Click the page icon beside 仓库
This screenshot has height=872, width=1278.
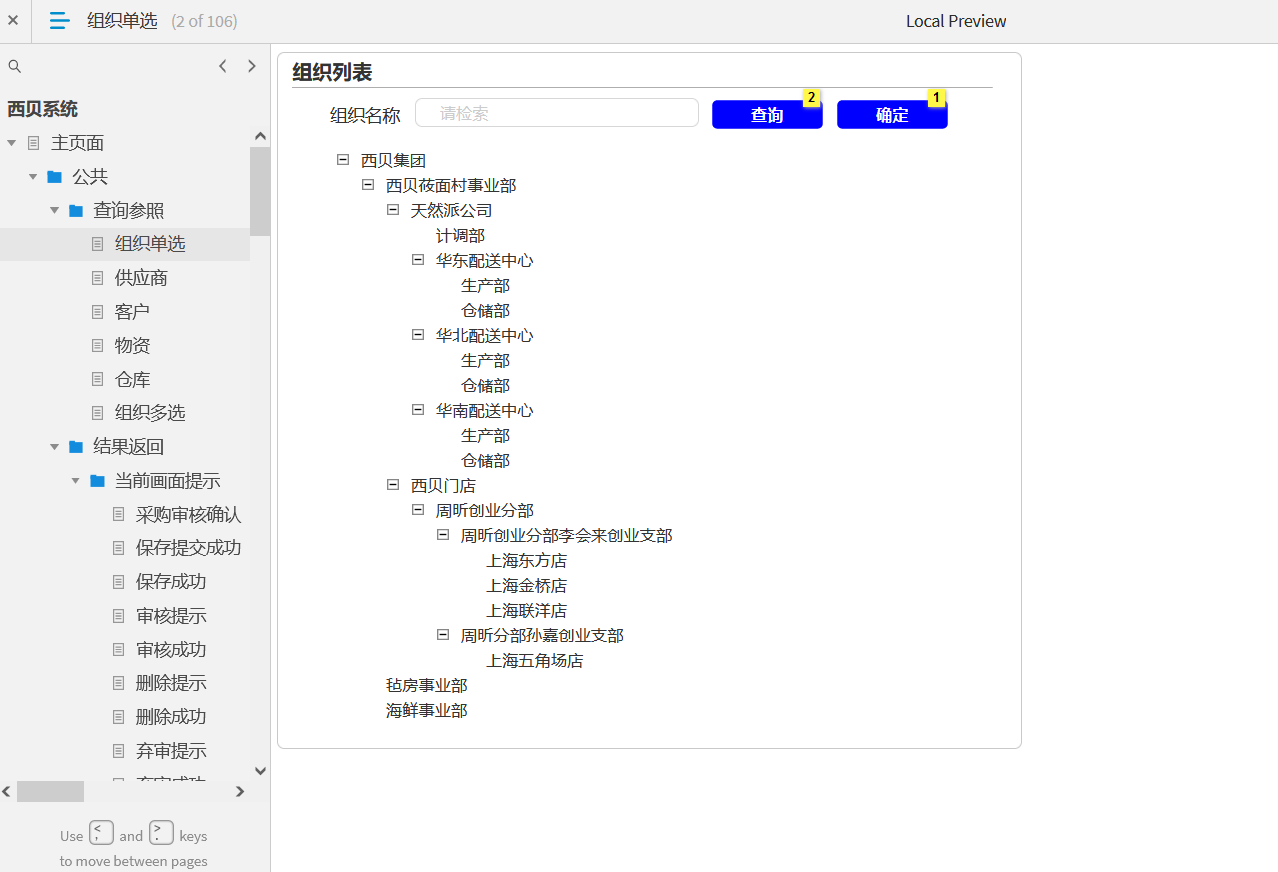97,380
